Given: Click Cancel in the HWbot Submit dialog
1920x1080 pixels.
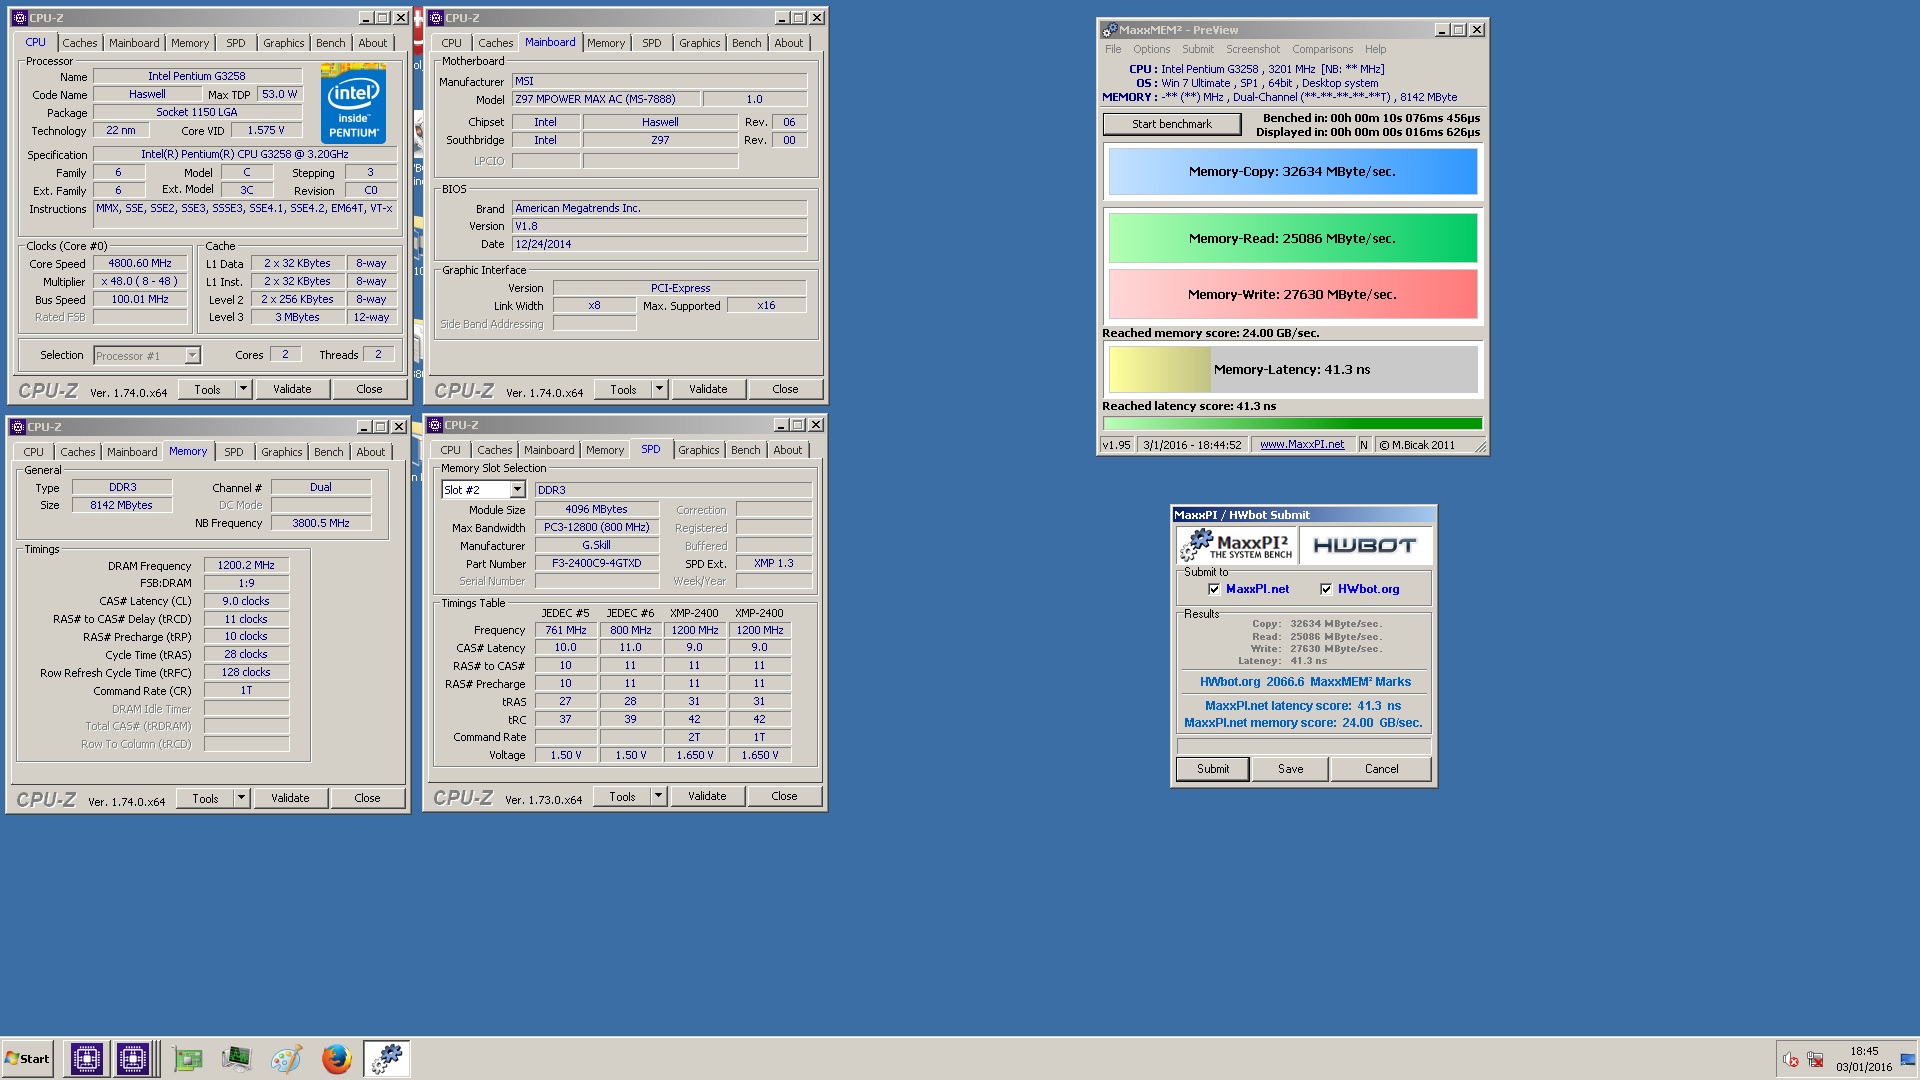Looking at the screenshot, I should (x=1382, y=769).
